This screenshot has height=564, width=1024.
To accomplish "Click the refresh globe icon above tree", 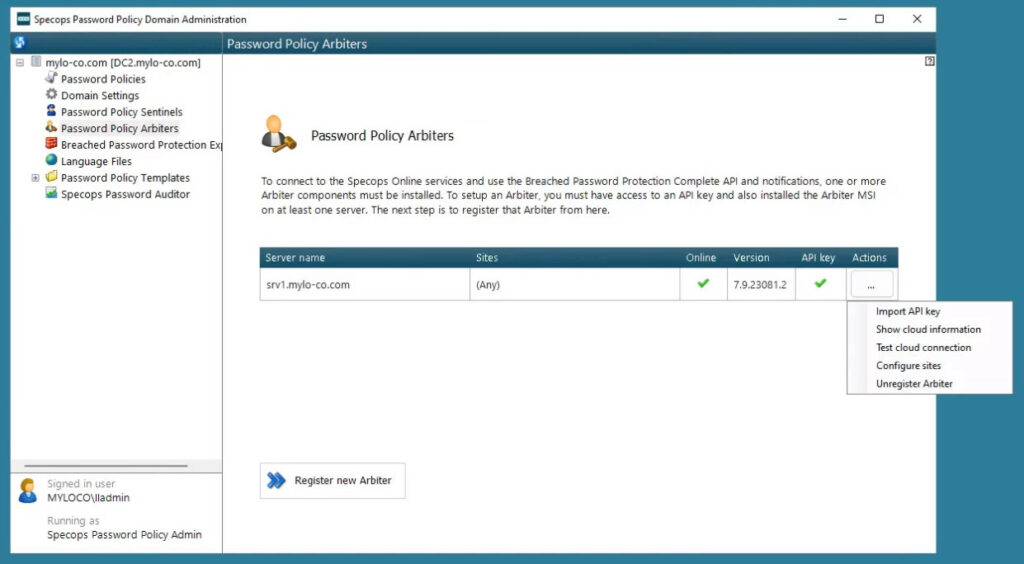I will click(19, 43).
